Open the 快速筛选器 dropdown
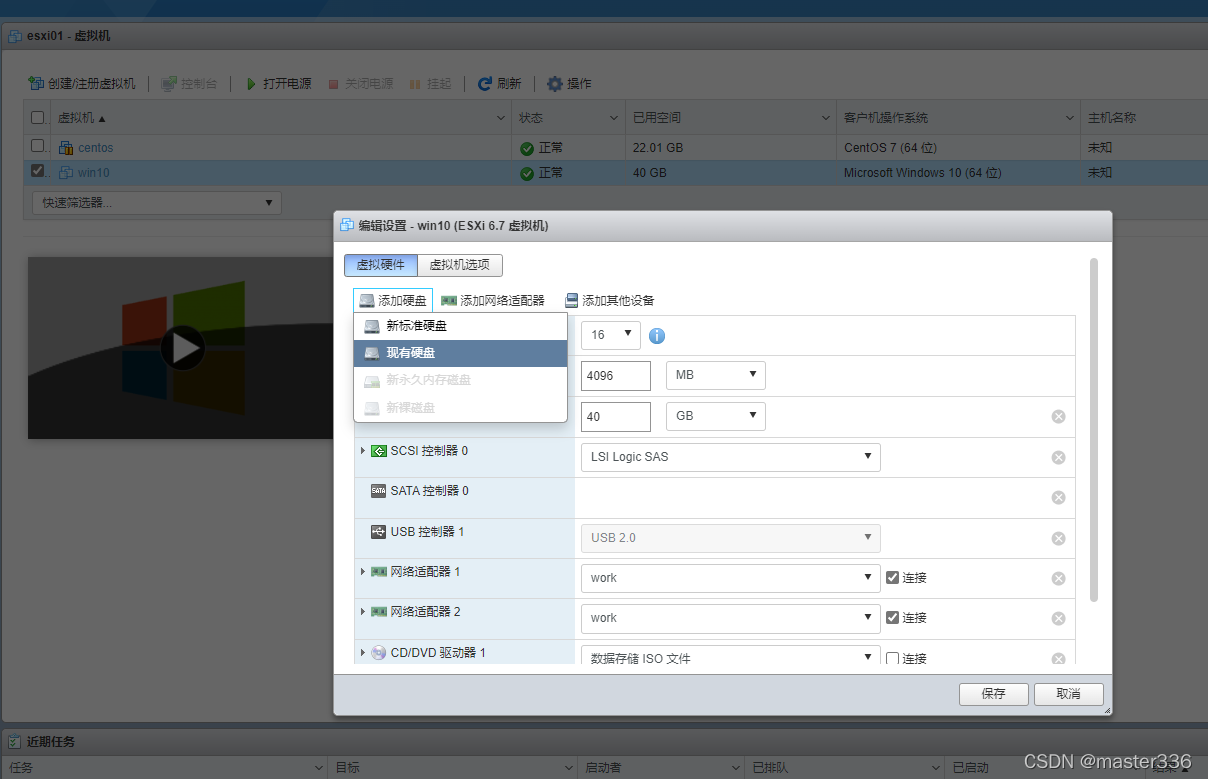The image size is (1208, 779). tap(157, 203)
